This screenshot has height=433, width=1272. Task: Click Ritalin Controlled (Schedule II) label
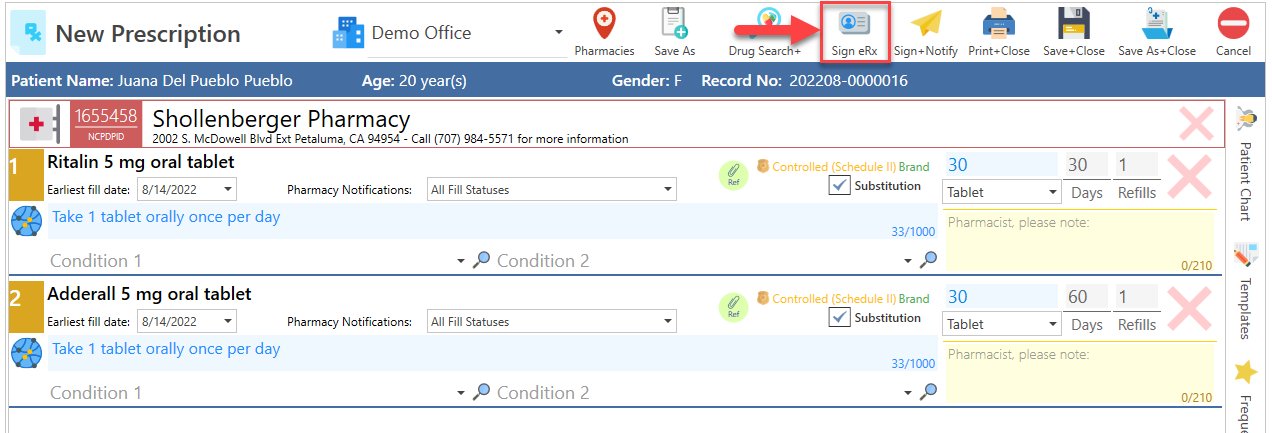(834, 167)
